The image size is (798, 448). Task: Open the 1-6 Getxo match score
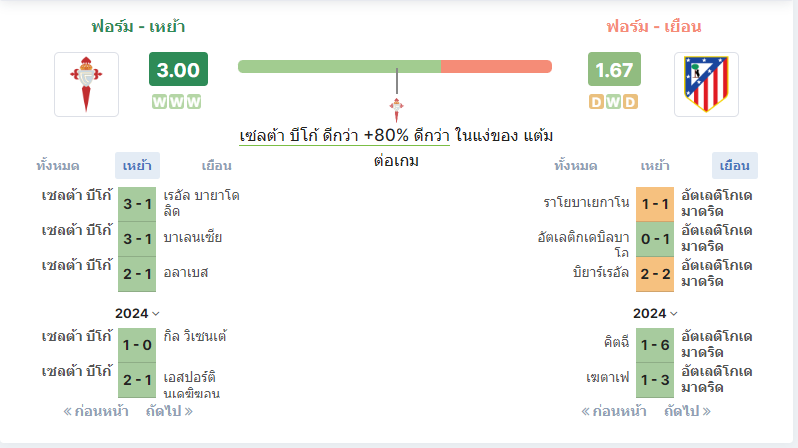click(x=655, y=345)
